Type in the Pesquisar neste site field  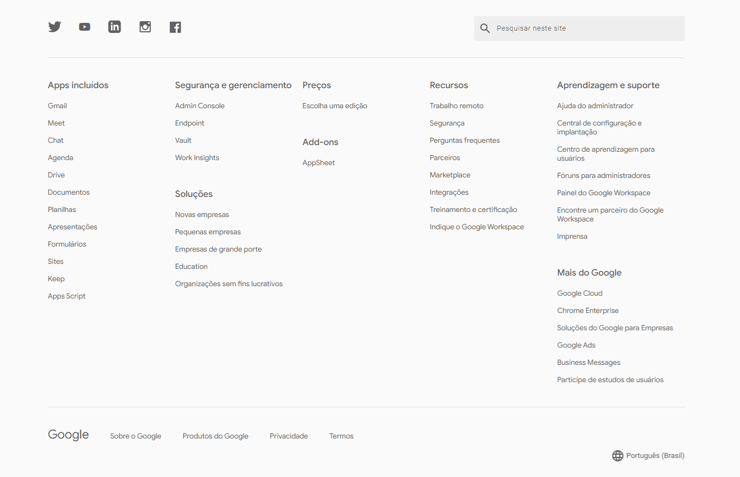(x=585, y=28)
